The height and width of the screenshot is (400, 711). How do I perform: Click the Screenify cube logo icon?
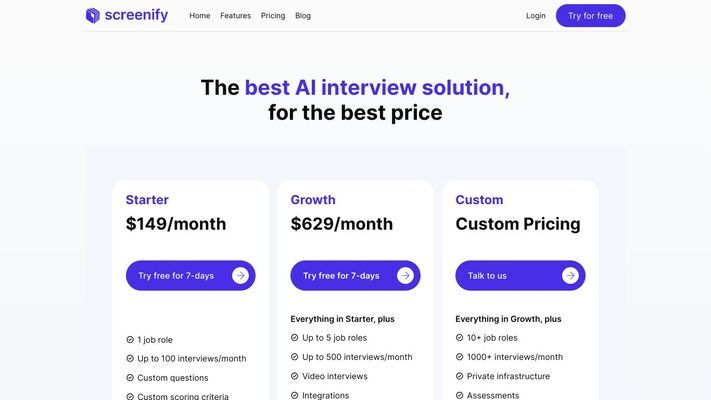(x=93, y=15)
